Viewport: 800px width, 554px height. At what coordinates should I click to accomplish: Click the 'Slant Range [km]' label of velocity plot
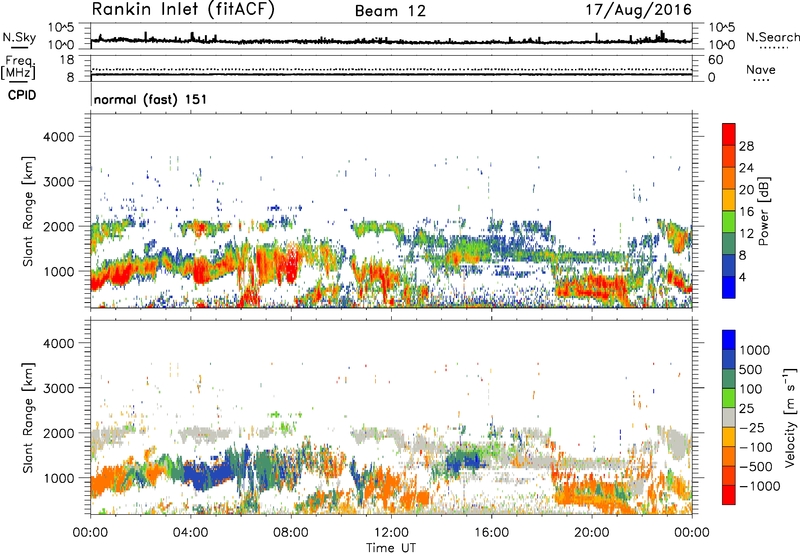tap(28, 417)
